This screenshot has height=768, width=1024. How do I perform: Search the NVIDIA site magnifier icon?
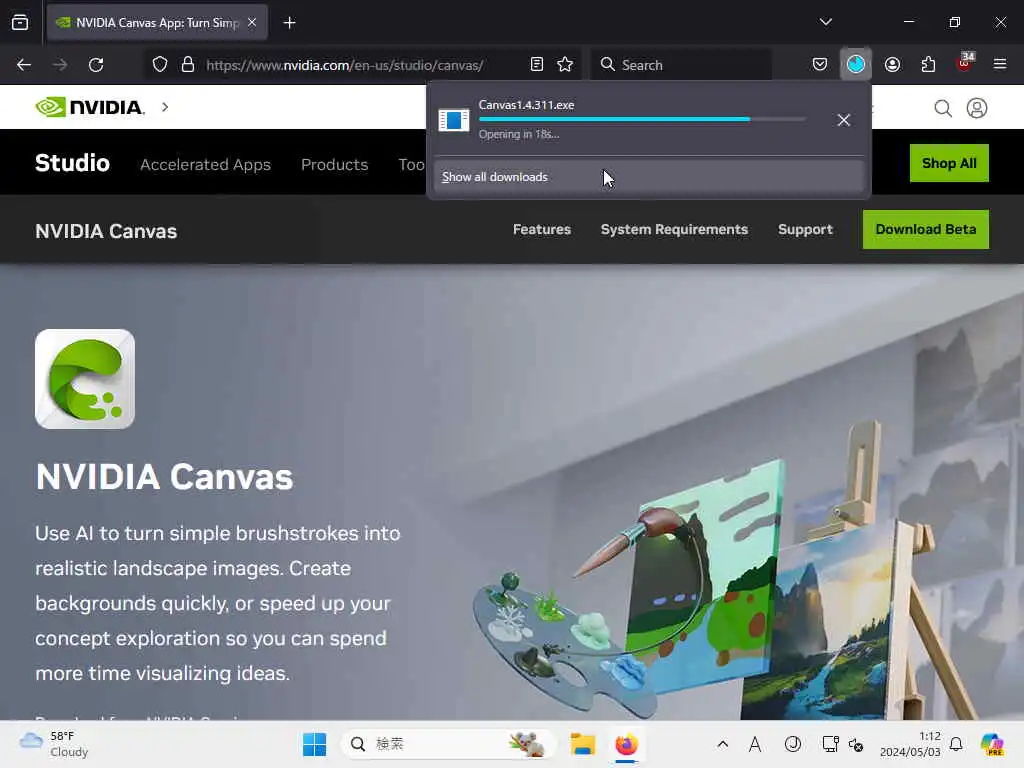pyautogui.click(x=942, y=108)
